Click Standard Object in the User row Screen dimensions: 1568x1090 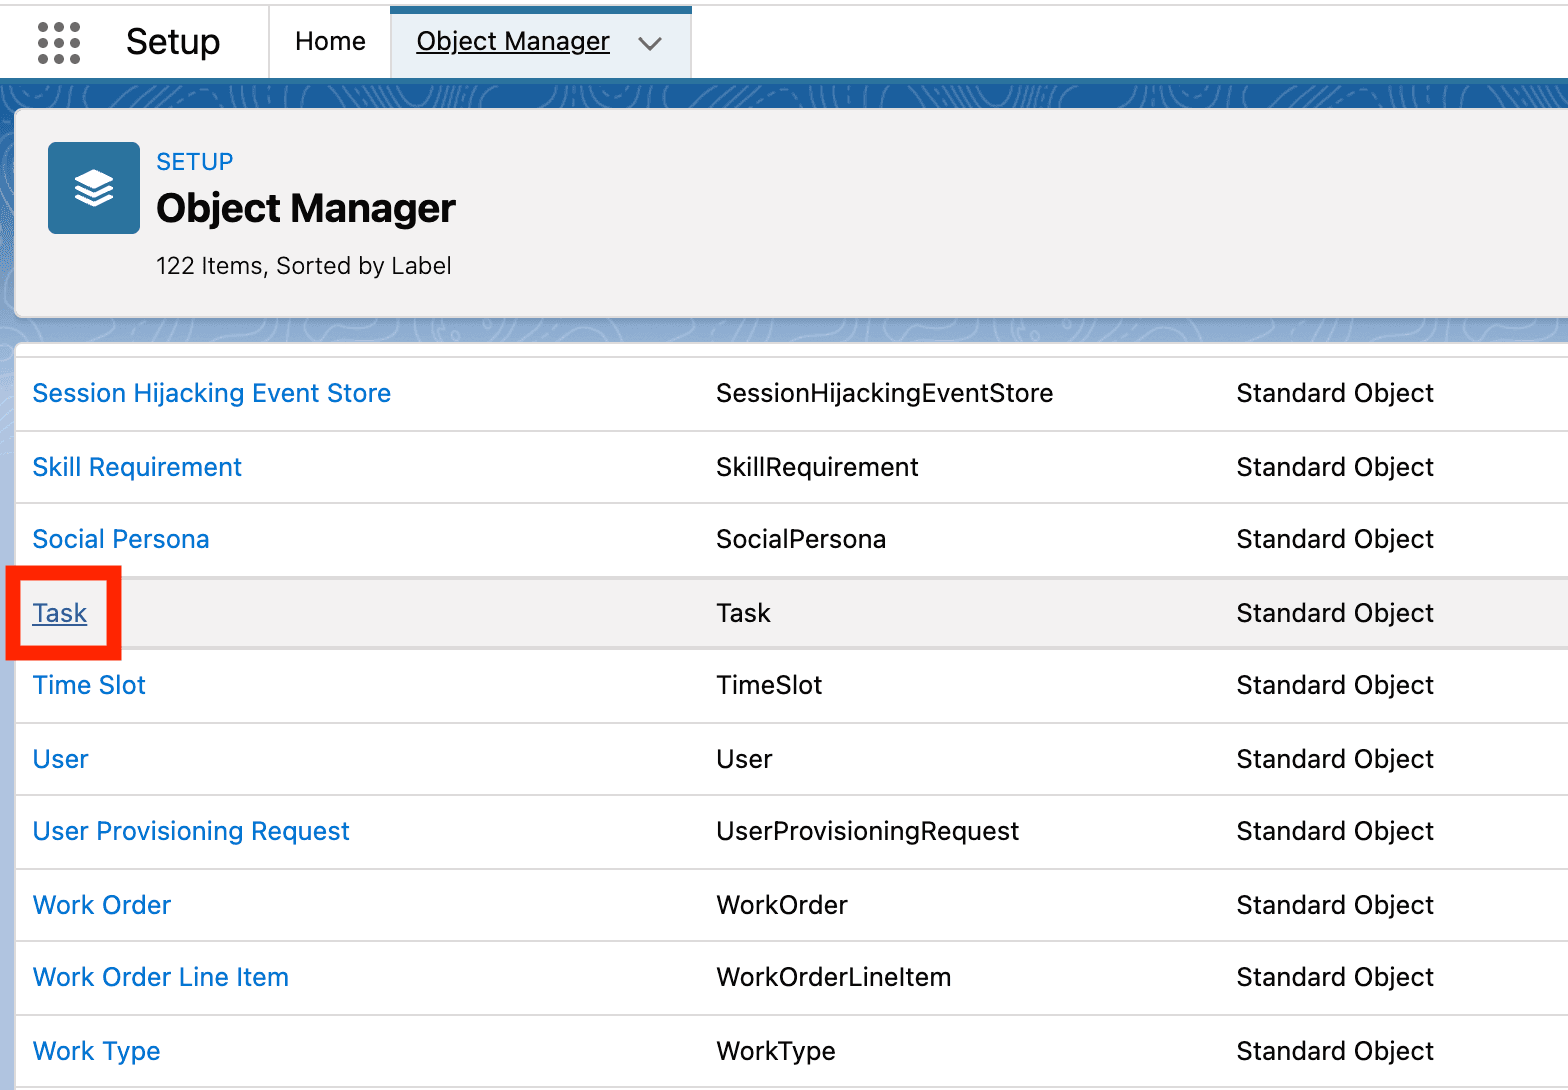pos(1334,759)
